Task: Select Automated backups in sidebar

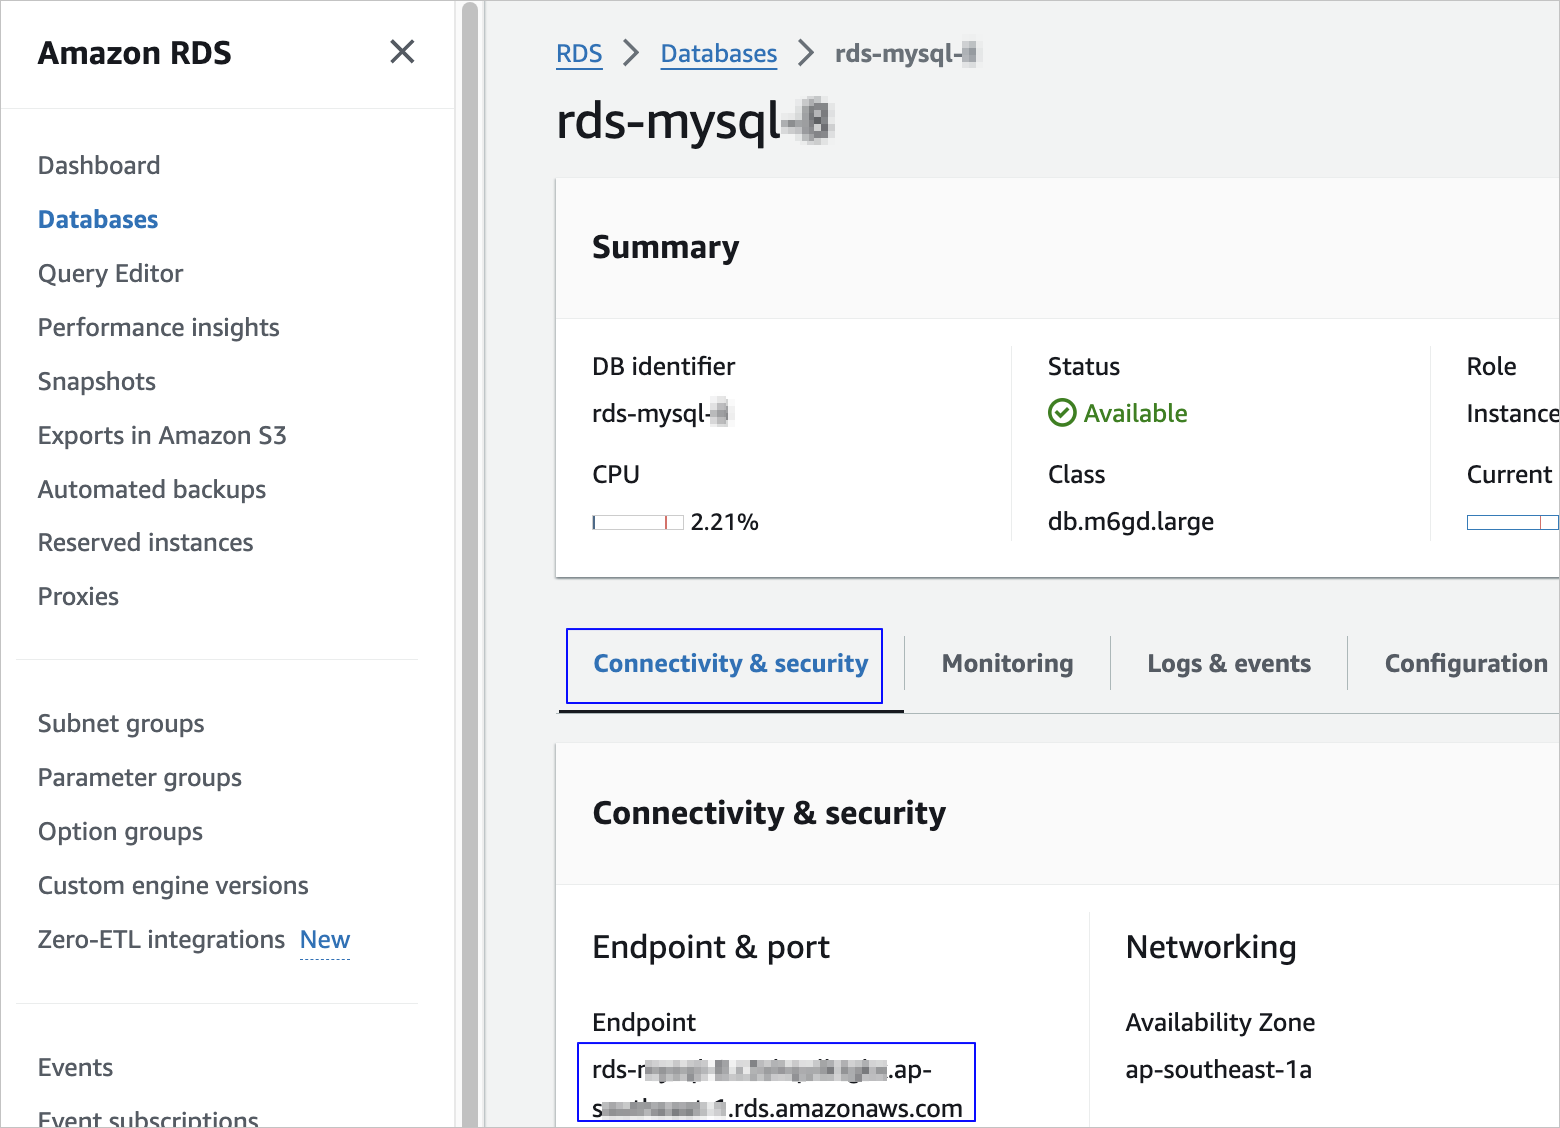Action: [152, 489]
